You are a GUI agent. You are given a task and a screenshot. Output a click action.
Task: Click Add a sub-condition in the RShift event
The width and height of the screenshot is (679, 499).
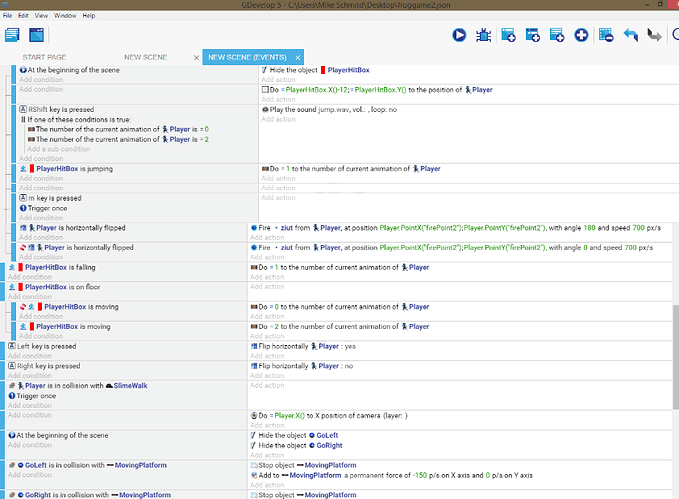tap(59, 149)
